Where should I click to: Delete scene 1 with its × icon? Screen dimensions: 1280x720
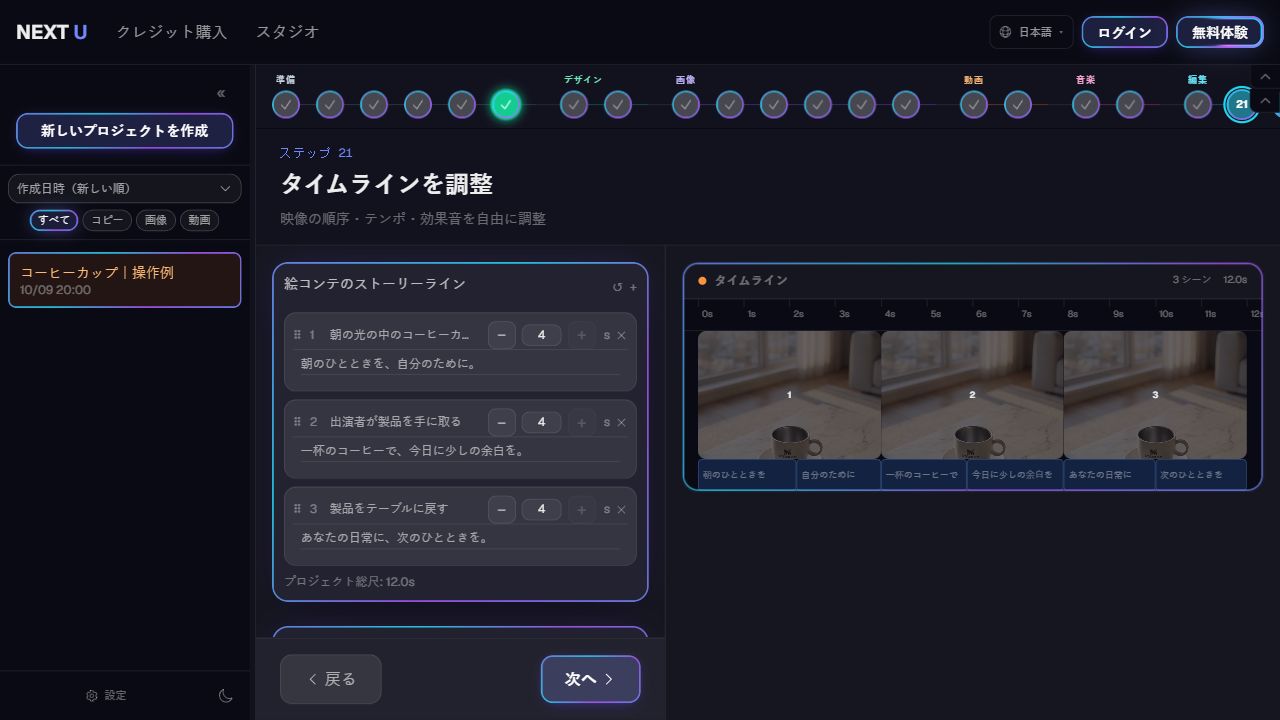[621, 335]
